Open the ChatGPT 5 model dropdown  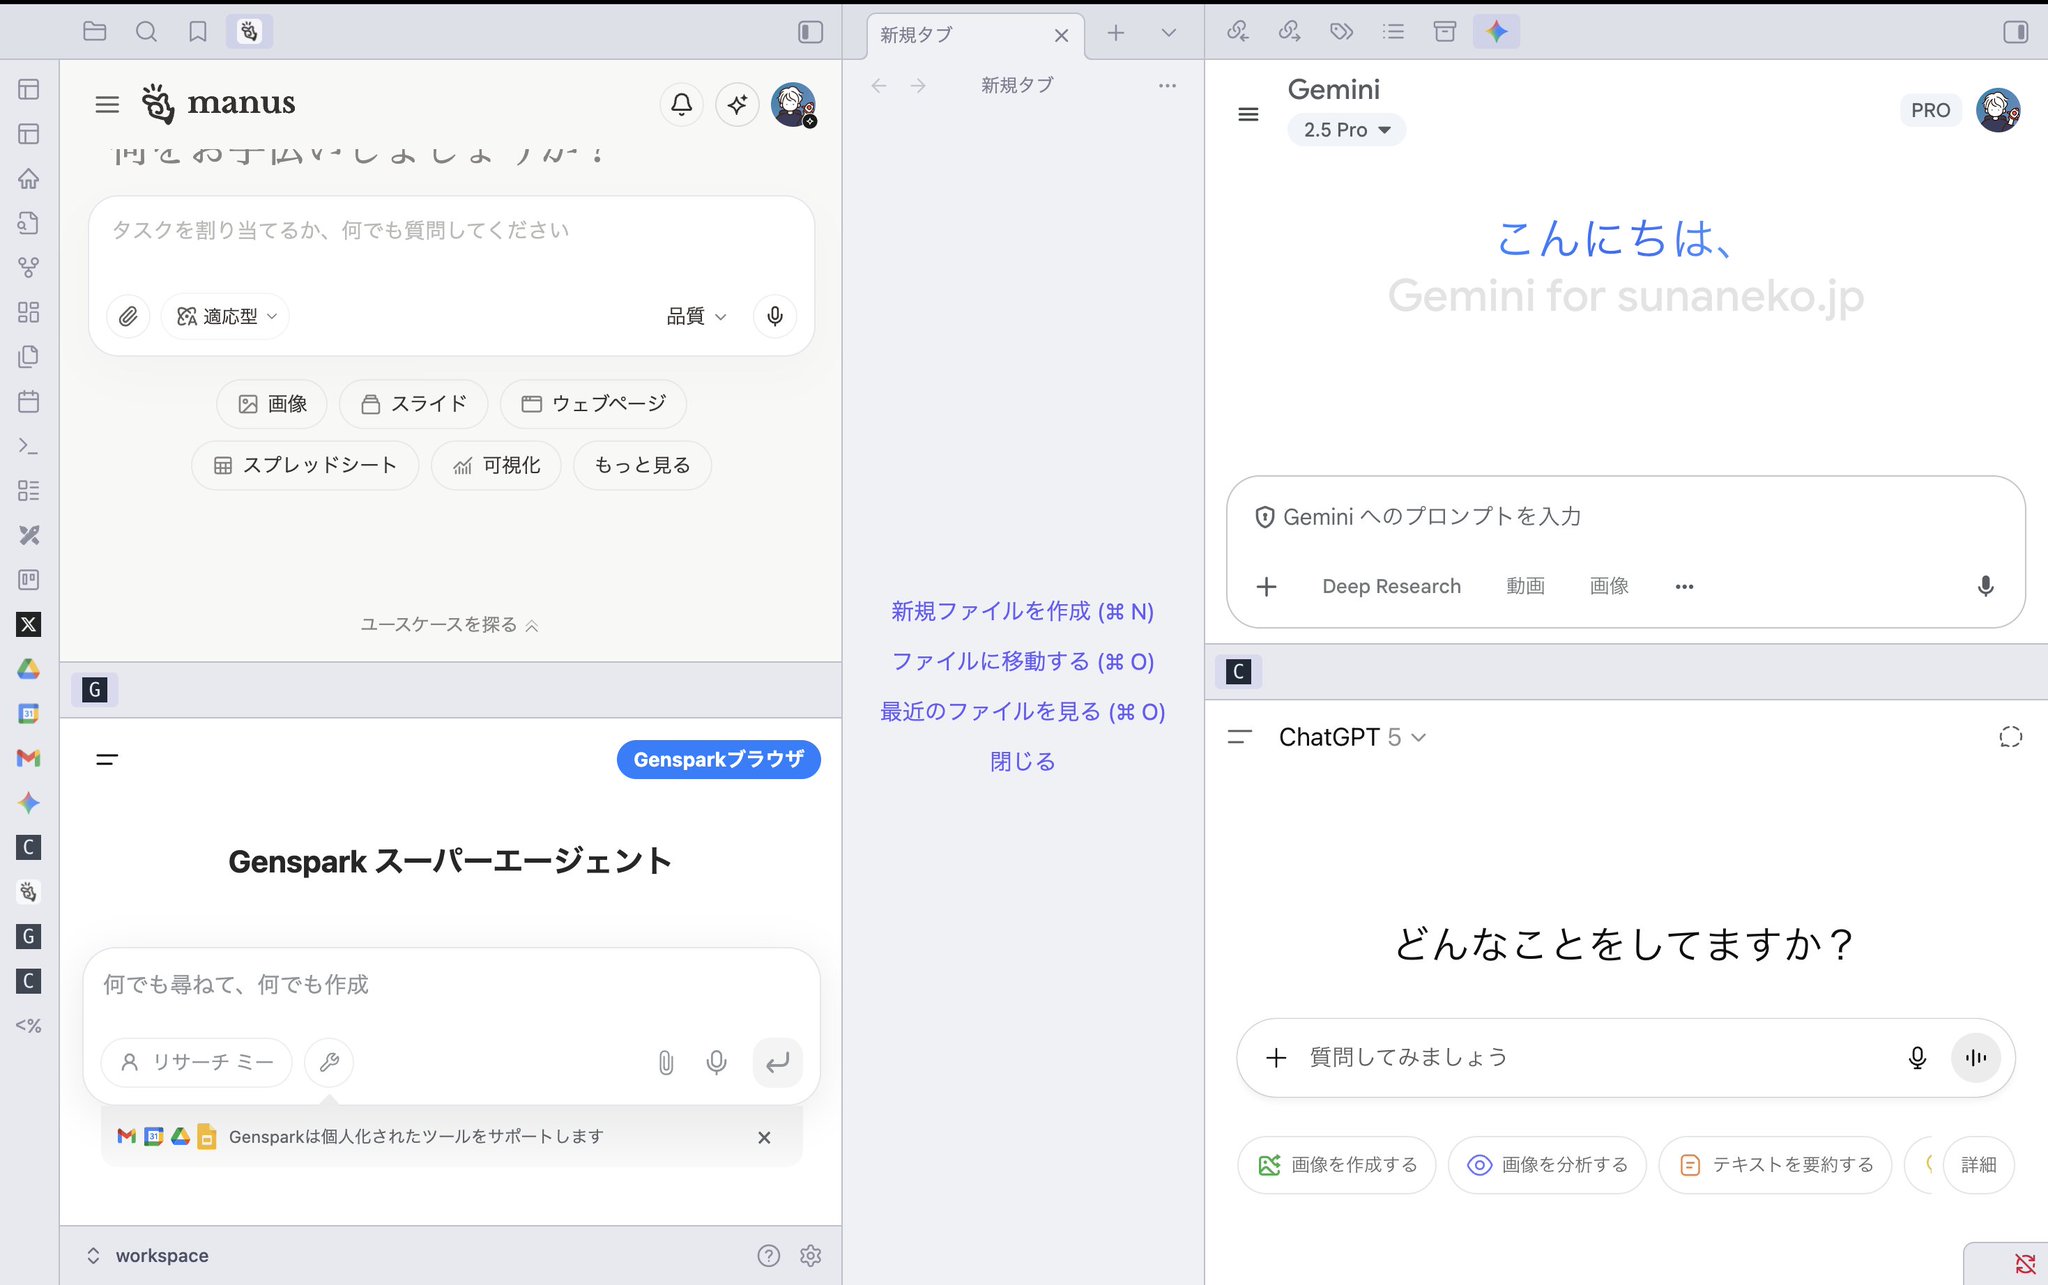click(1352, 738)
